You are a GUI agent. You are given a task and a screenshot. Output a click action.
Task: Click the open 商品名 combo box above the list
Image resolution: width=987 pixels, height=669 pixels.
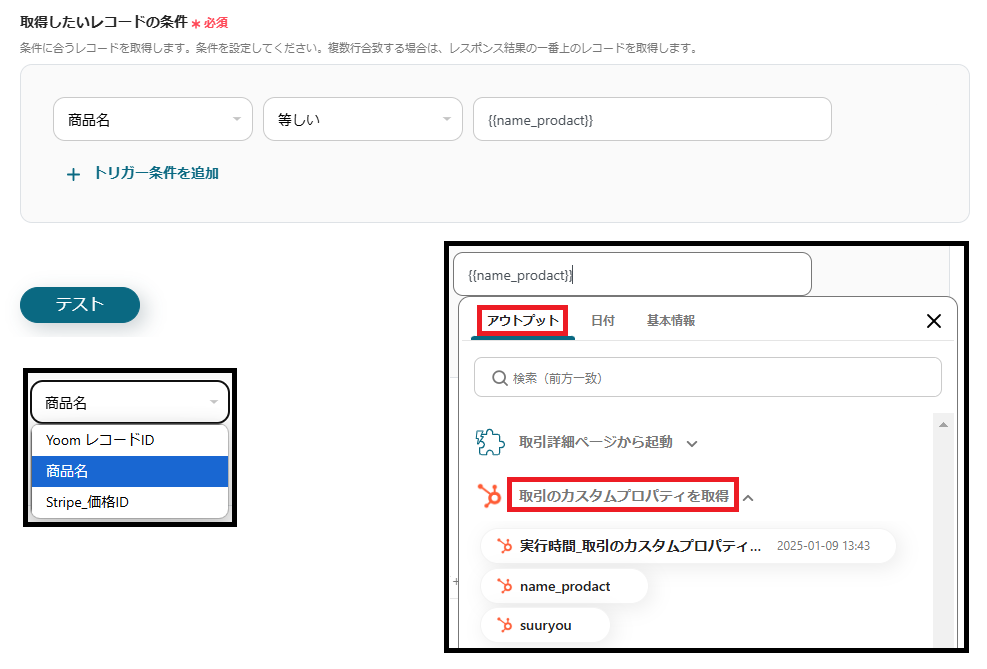[130, 402]
